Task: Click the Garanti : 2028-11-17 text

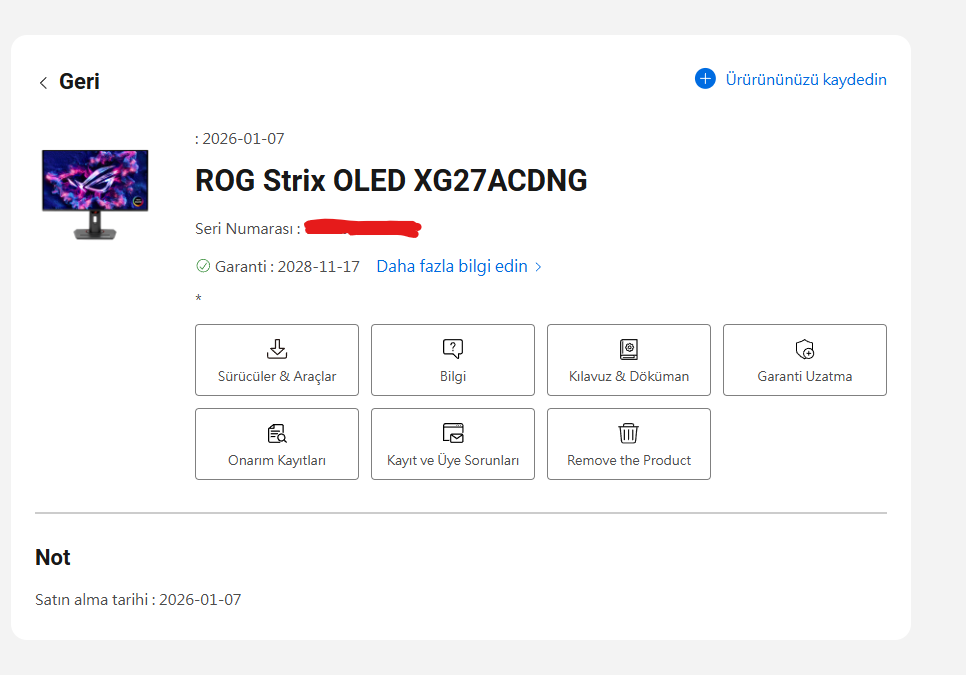Action: (x=287, y=267)
